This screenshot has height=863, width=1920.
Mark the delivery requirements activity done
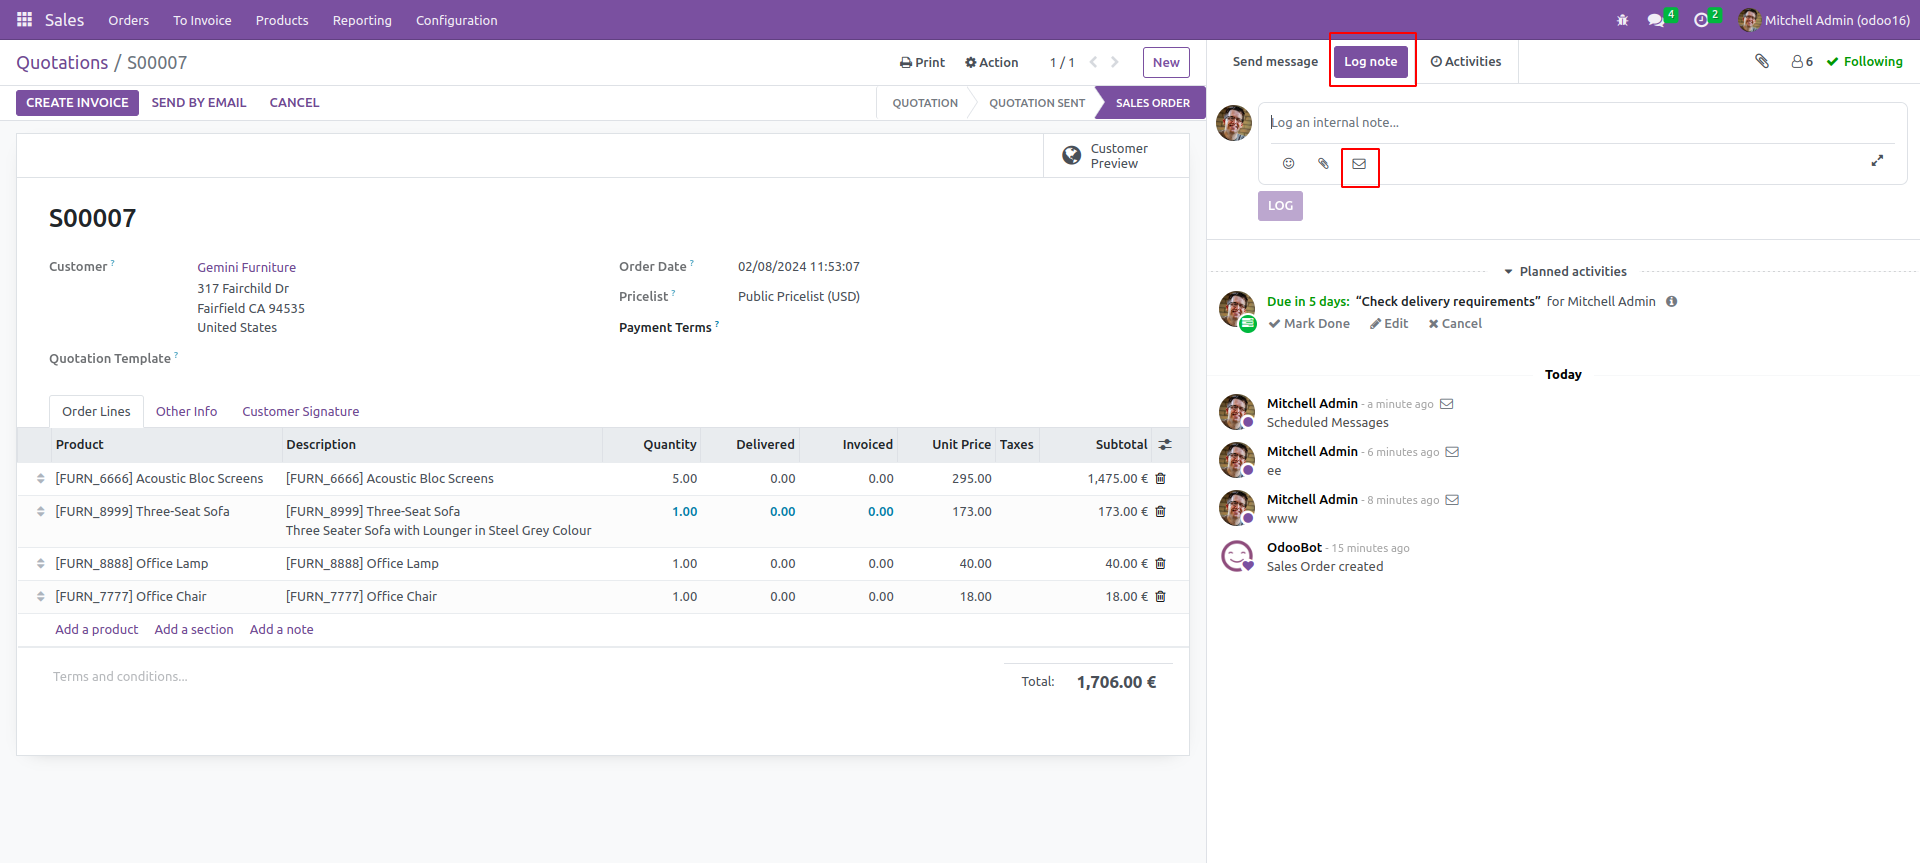(1309, 324)
